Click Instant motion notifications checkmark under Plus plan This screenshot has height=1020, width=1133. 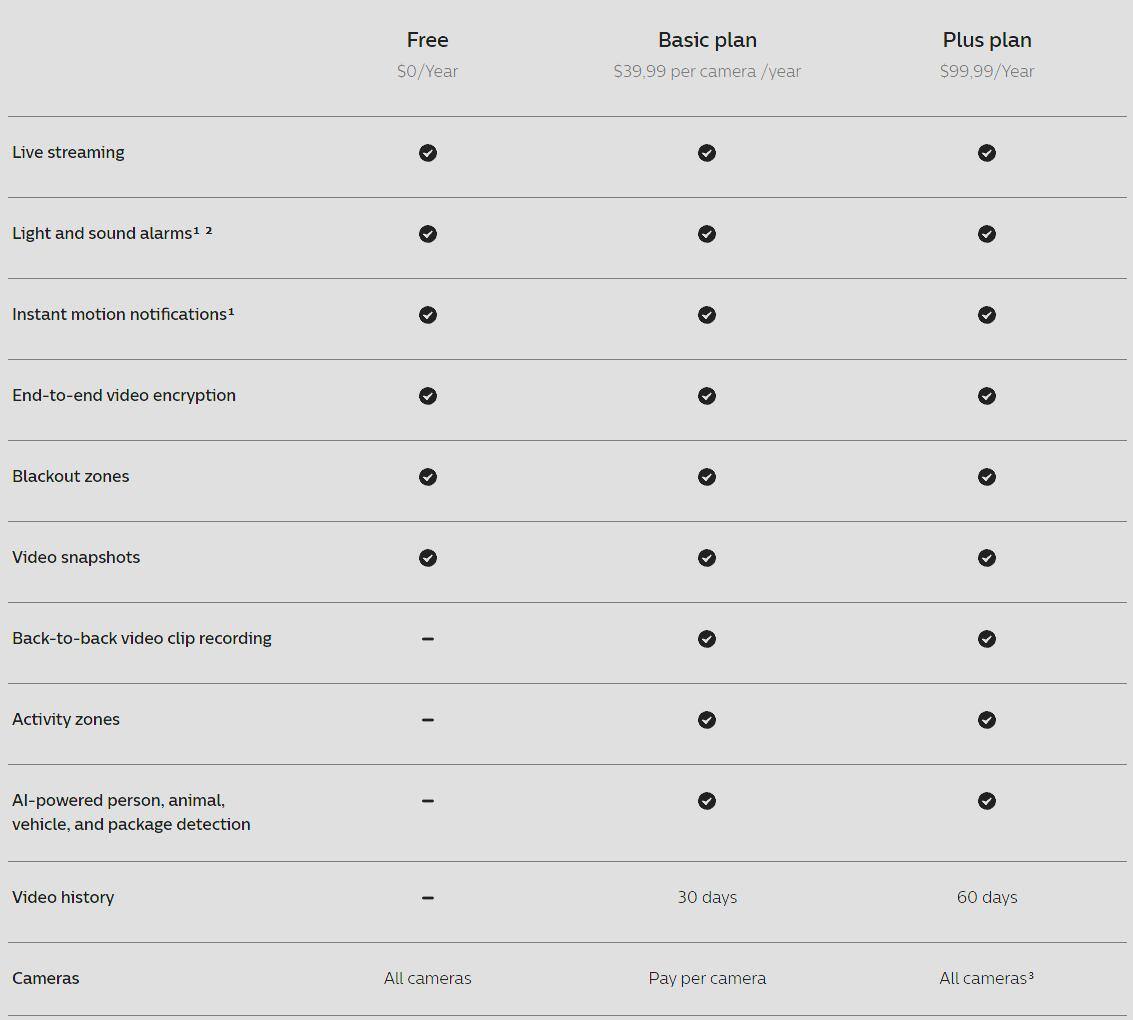987,315
